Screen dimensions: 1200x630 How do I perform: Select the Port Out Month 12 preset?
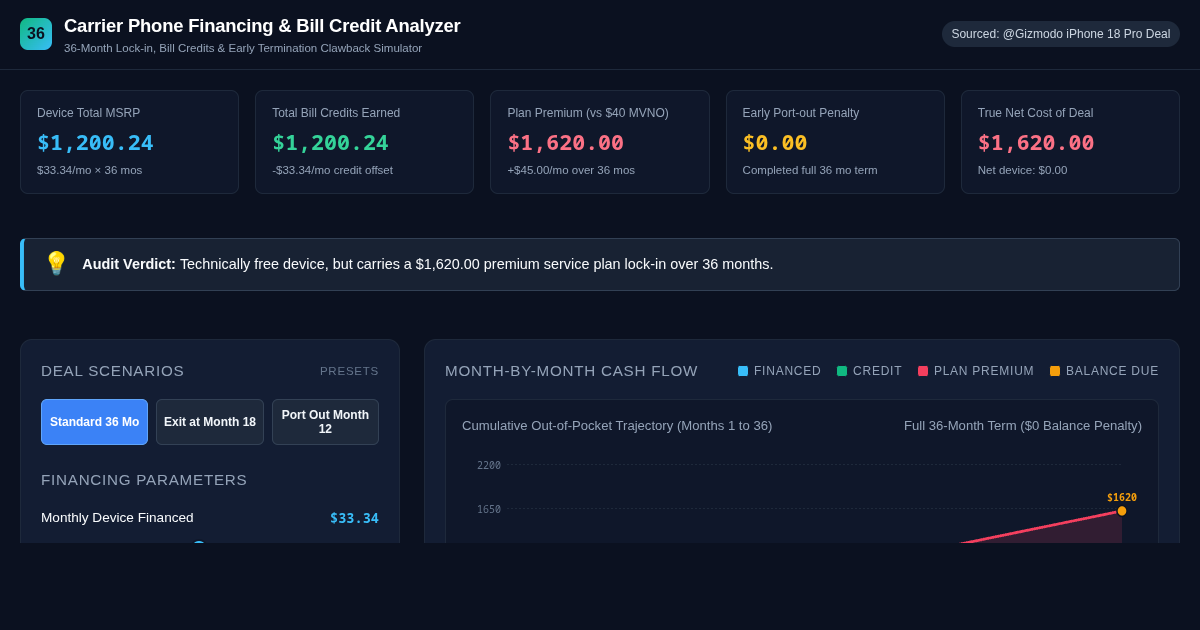tap(325, 422)
